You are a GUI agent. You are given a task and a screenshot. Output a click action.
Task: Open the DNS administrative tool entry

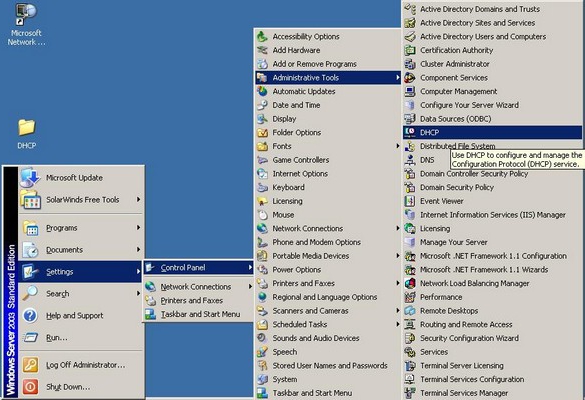point(426,160)
